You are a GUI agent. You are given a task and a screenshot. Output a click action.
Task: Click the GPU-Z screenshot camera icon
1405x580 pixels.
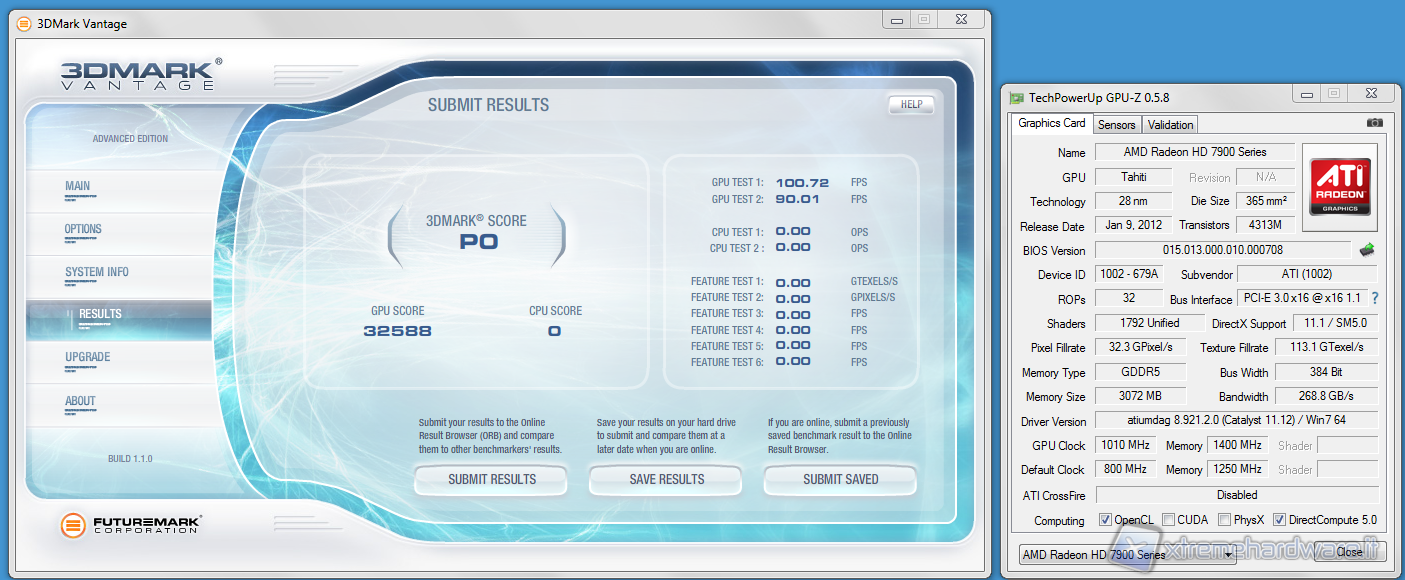(x=1374, y=123)
